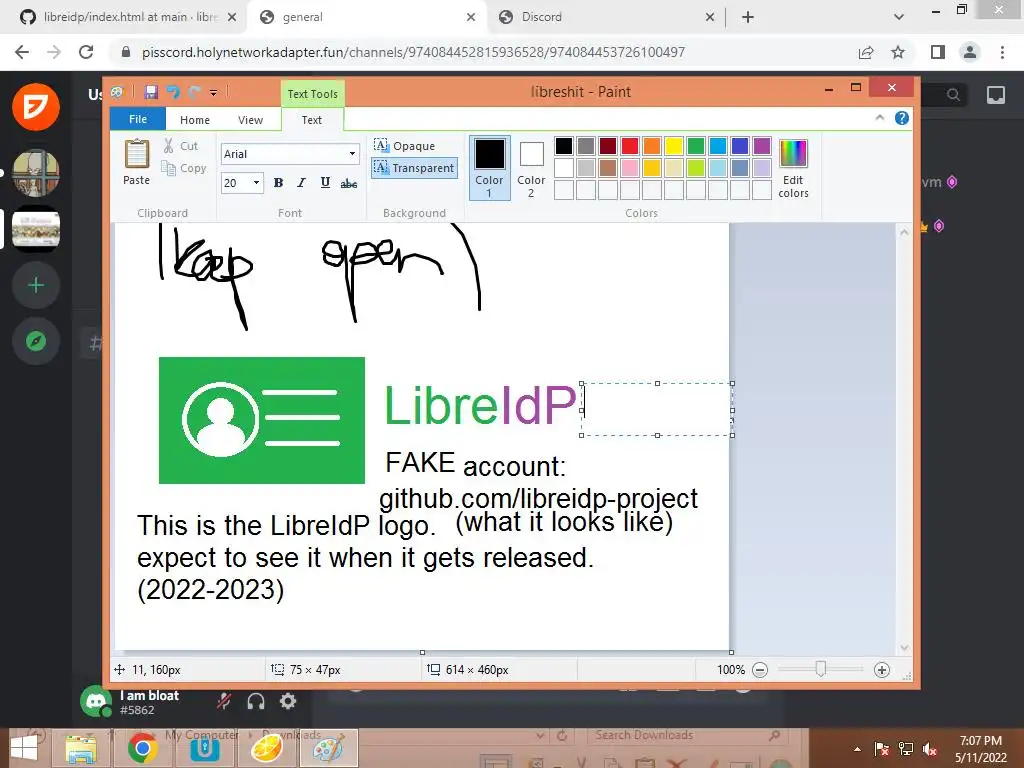
Task: Click the Paint zoom slider handle
Action: click(821, 669)
